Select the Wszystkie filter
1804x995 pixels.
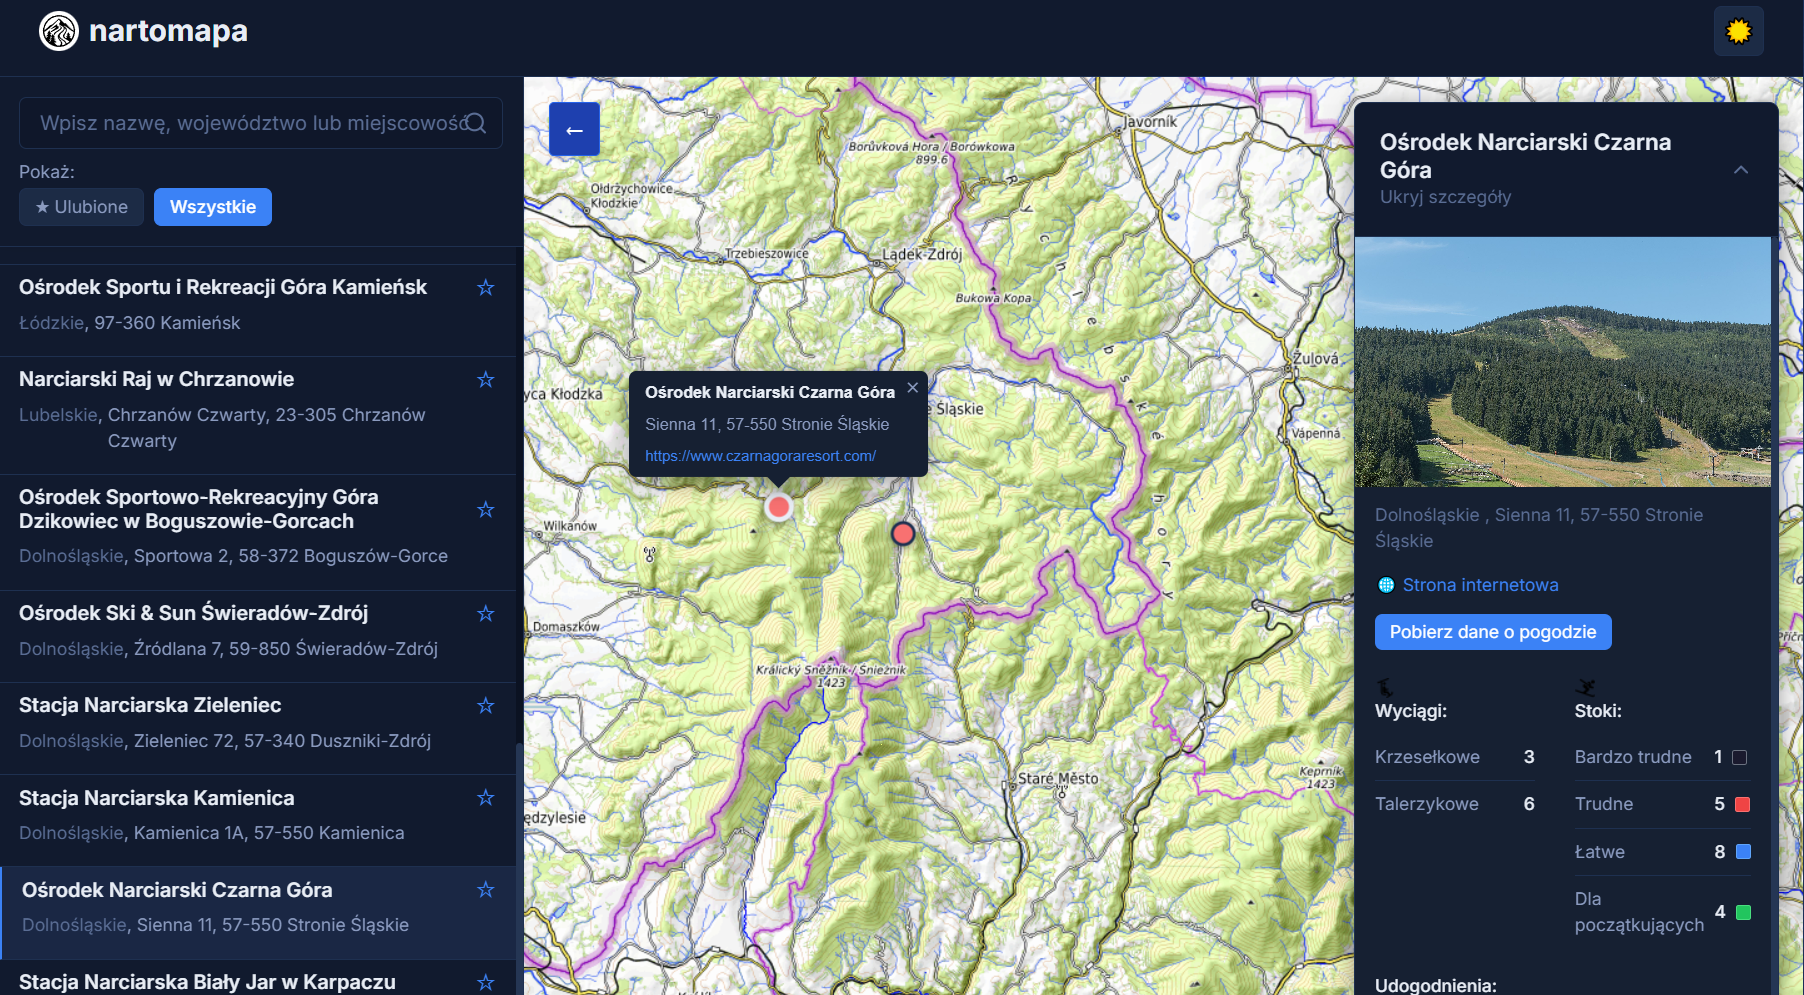[213, 207]
